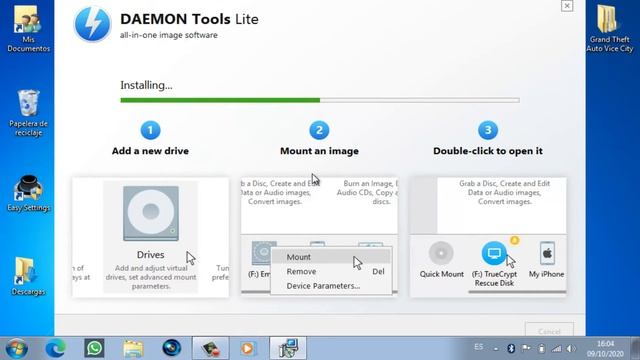
Task: Select the TrueCrypt Rescue Disk drive icon
Action: 494,253
